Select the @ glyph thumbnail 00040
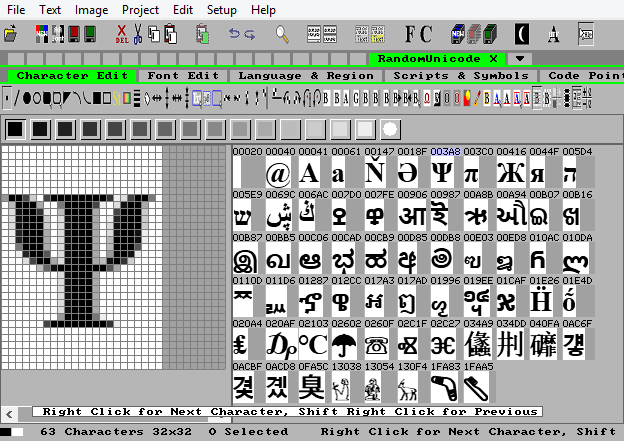624x441 pixels. (278, 173)
